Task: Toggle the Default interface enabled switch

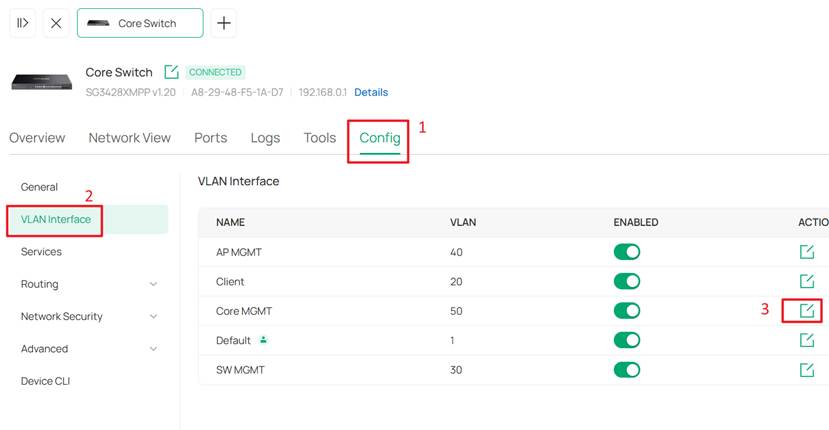Action: 627,340
